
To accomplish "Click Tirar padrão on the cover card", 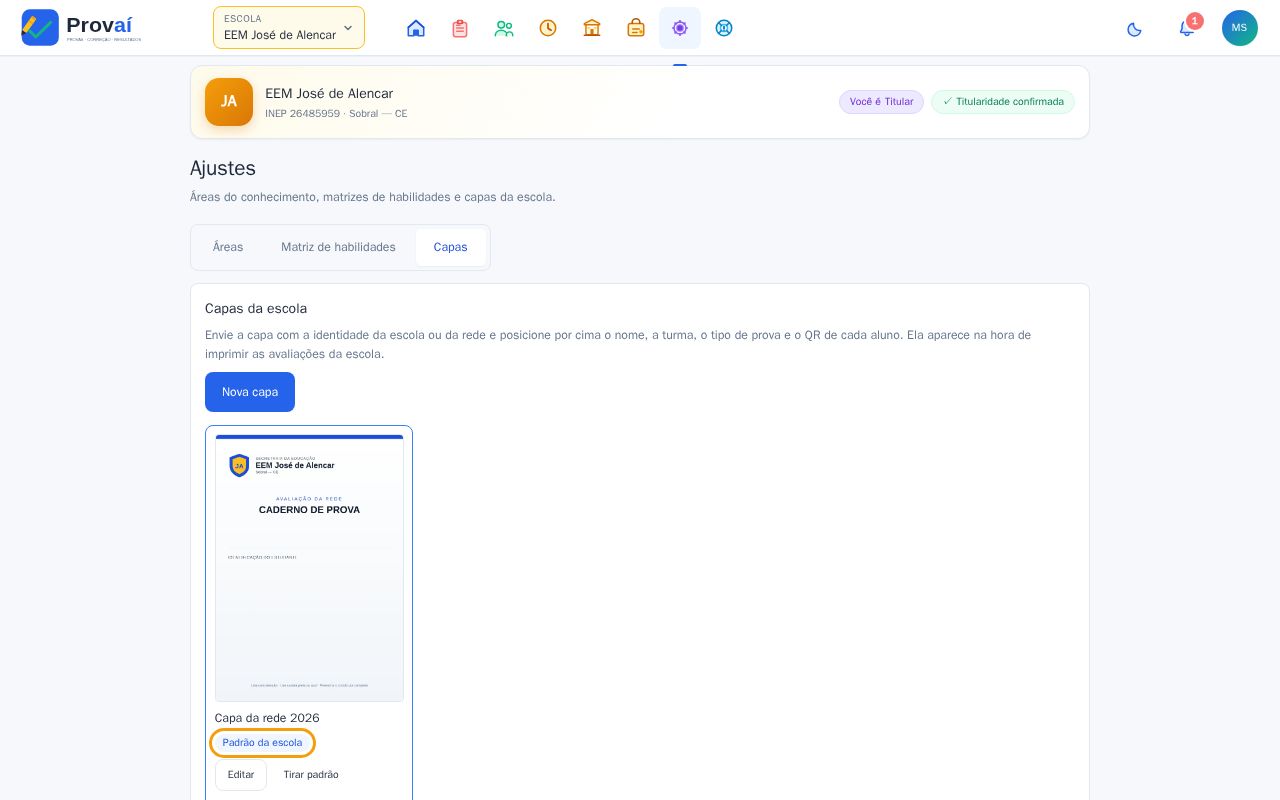I will [311, 775].
